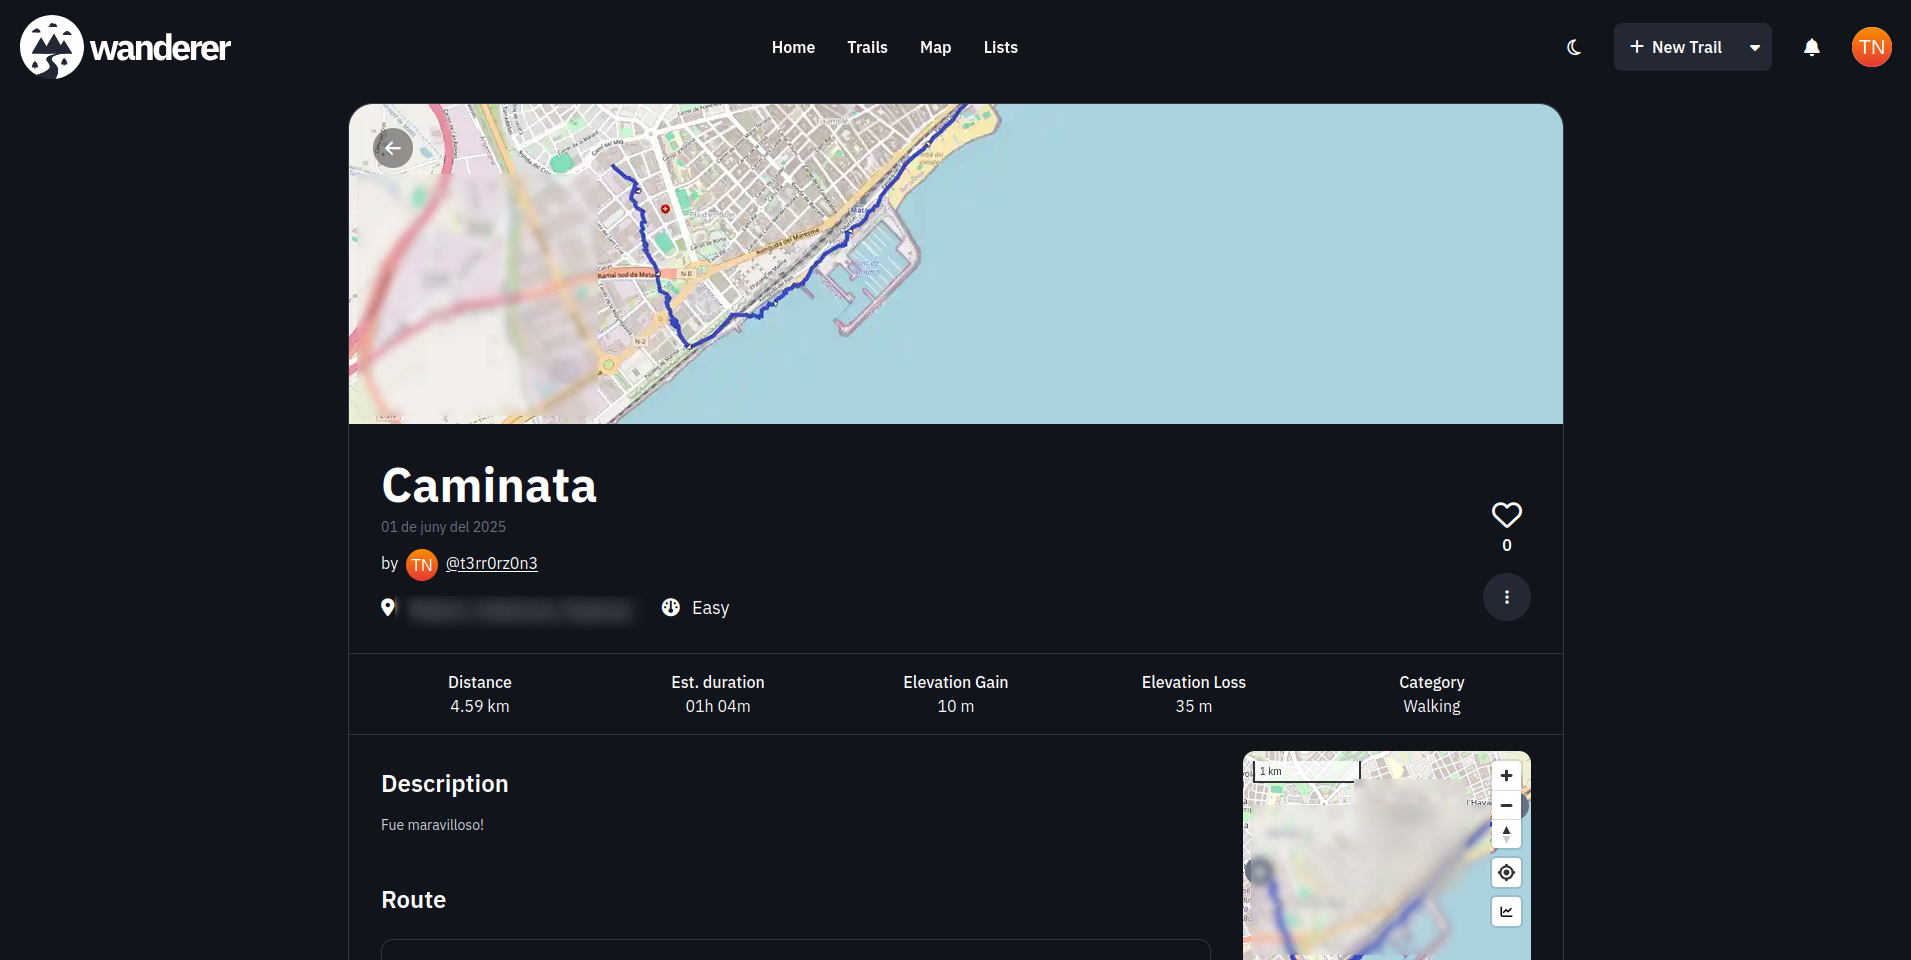Reset map bearing with compass button

click(x=1506, y=834)
